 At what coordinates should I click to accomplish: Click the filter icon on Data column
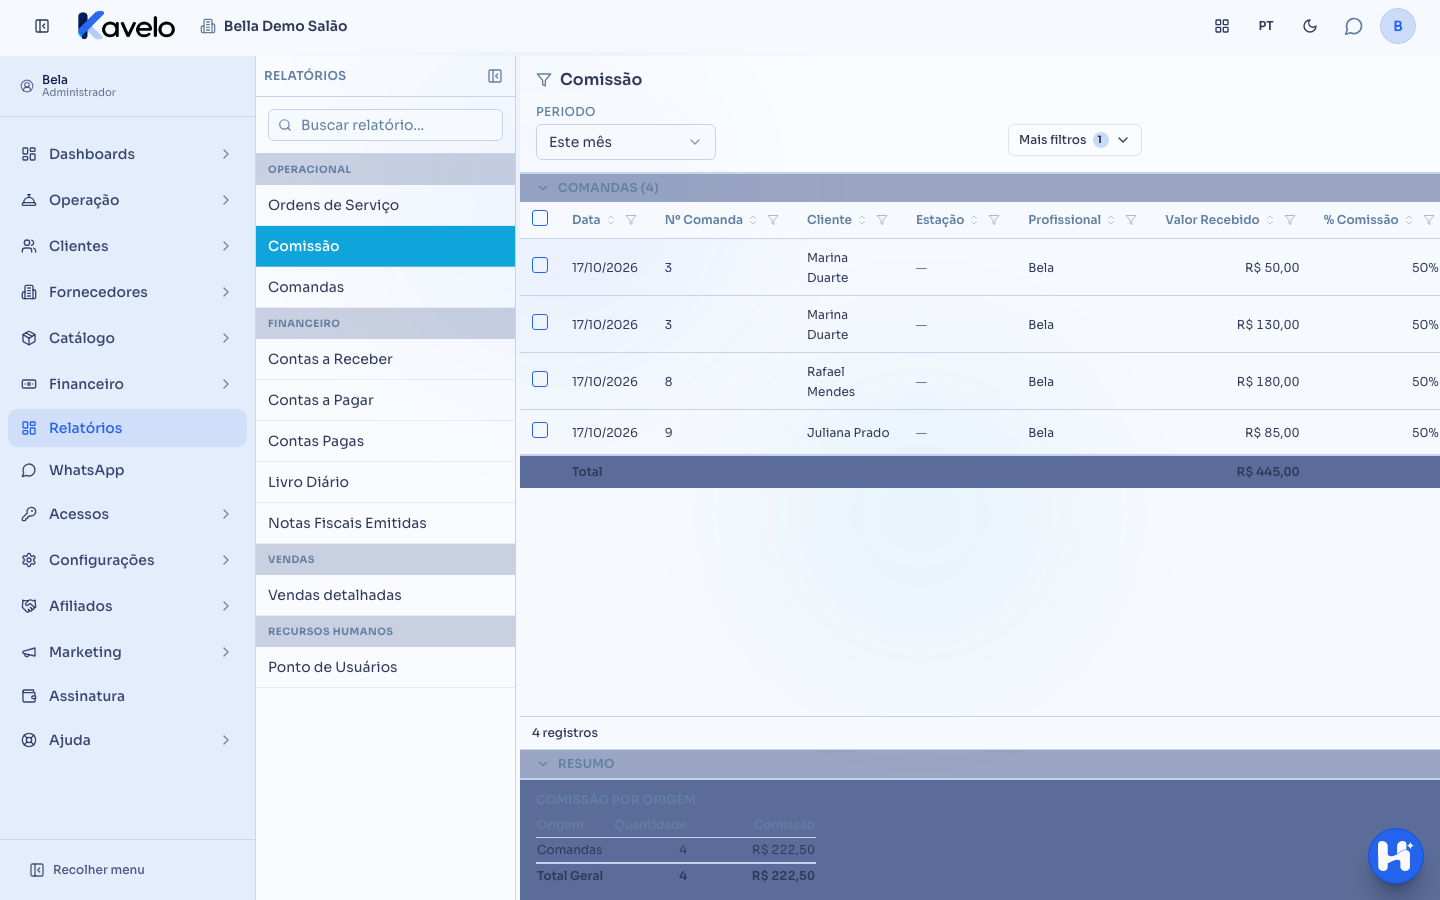pos(631,220)
